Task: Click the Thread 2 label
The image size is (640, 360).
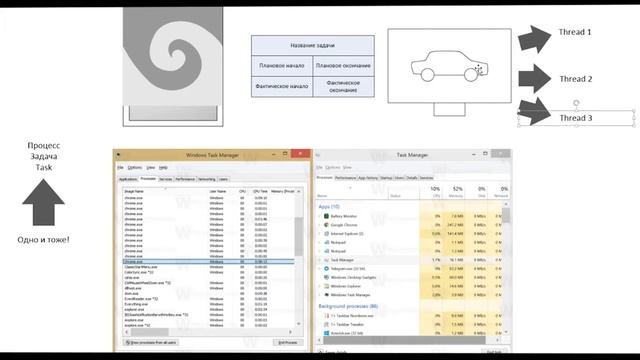Action: tap(576, 79)
